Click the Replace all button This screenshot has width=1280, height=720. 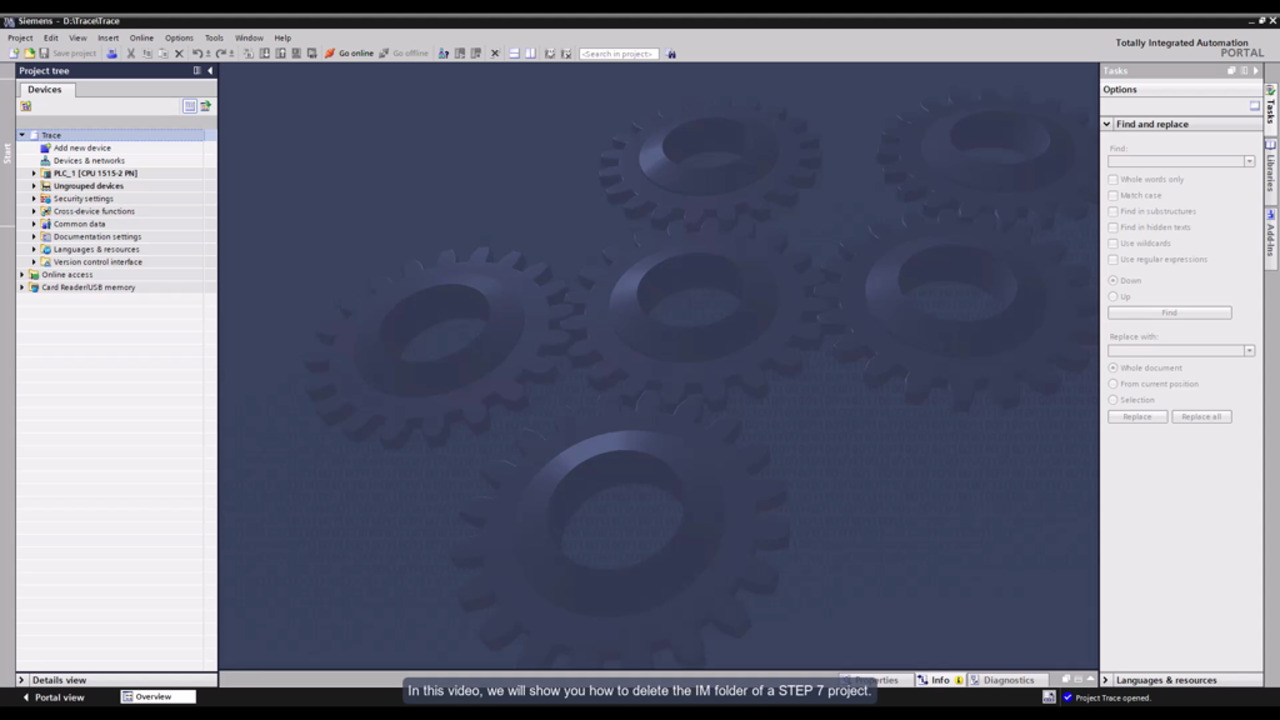tap(1201, 417)
